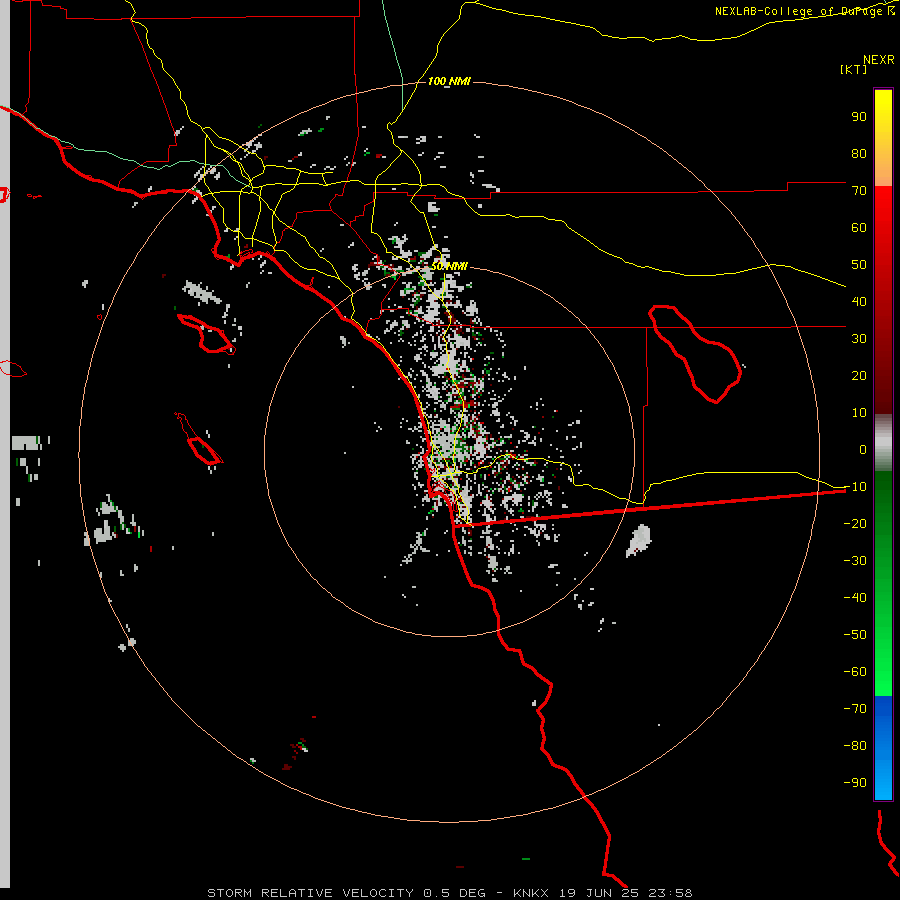Viewport: 900px width, 900px height.
Task: Select the -30 value on velocity scale
Action: [x=855, y=561]
